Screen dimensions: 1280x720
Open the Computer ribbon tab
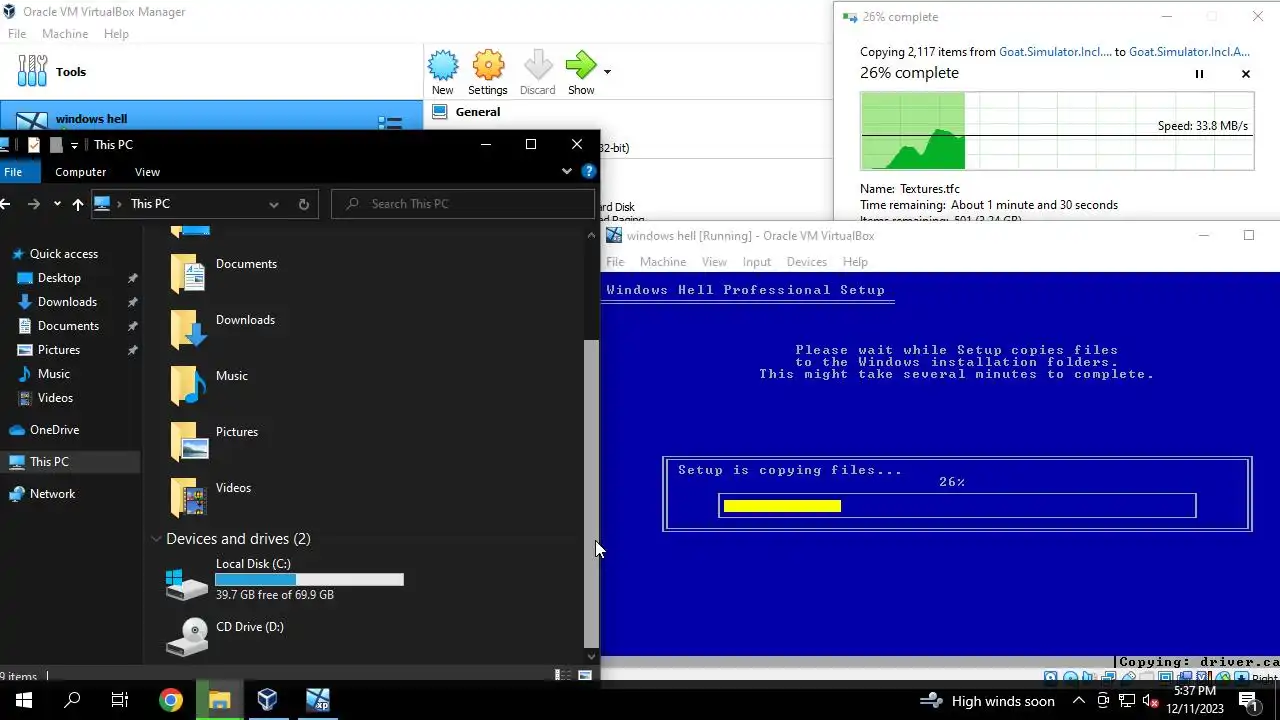(81, 172)
